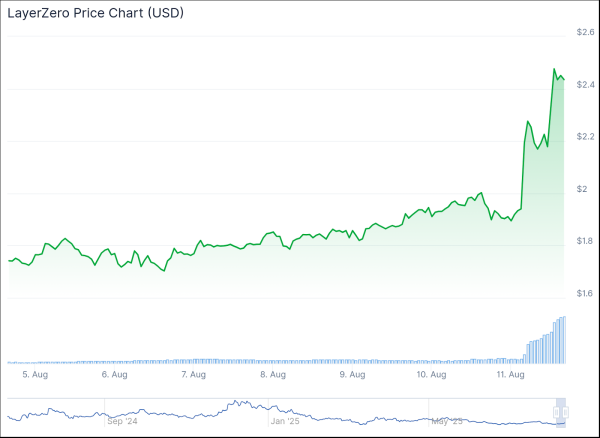Click the highest peak of the price line
Screen dimensions: 600x438
click(555, 70)
